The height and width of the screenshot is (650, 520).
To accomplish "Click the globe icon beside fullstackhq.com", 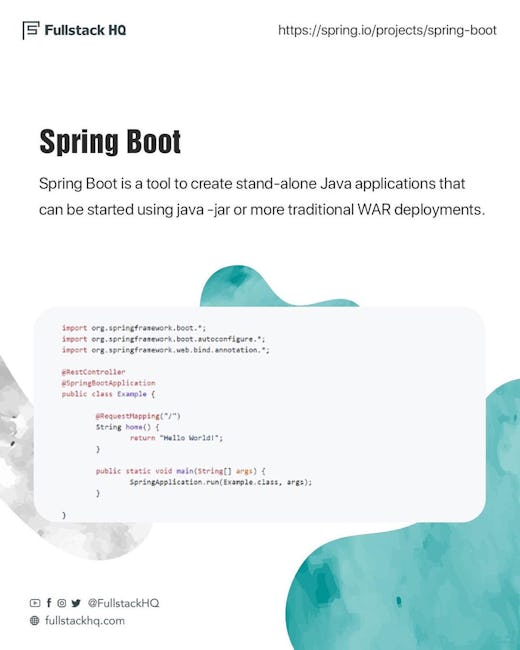I will tap(35, 621).
